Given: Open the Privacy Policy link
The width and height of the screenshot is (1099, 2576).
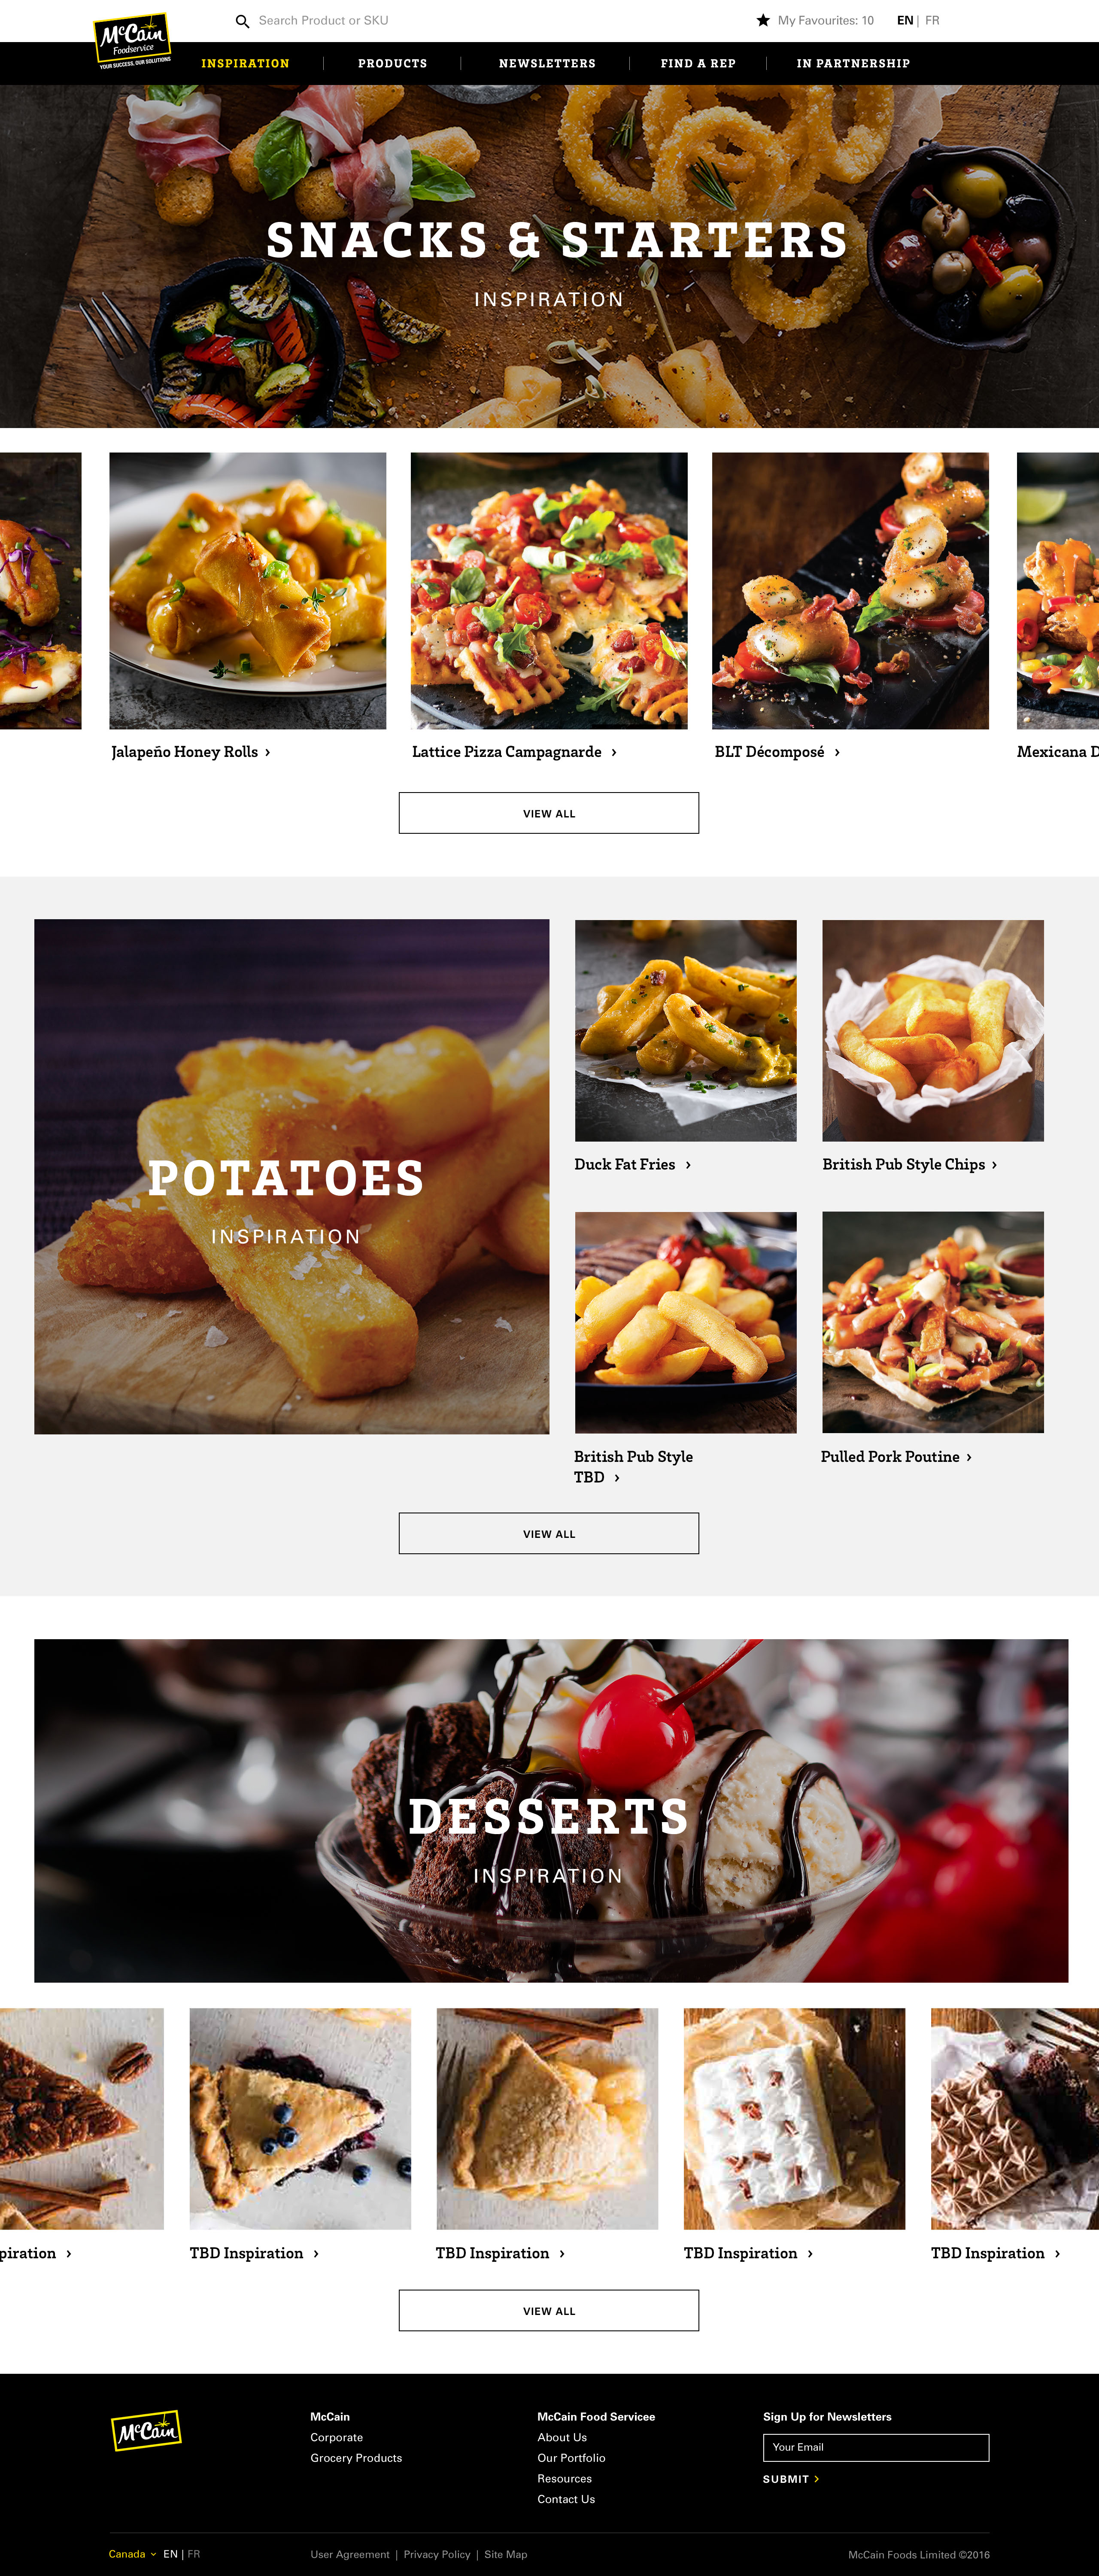Looking at the screenshot, I should coord(437,2554).
